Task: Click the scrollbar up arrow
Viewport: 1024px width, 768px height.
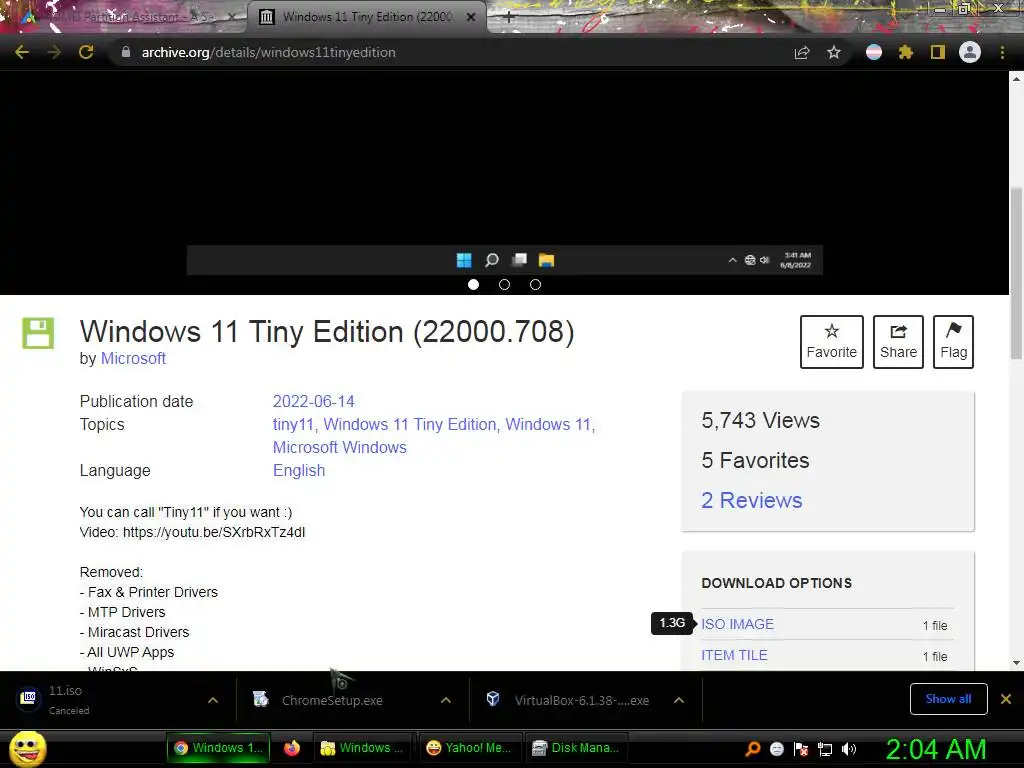Action: 1016,78
